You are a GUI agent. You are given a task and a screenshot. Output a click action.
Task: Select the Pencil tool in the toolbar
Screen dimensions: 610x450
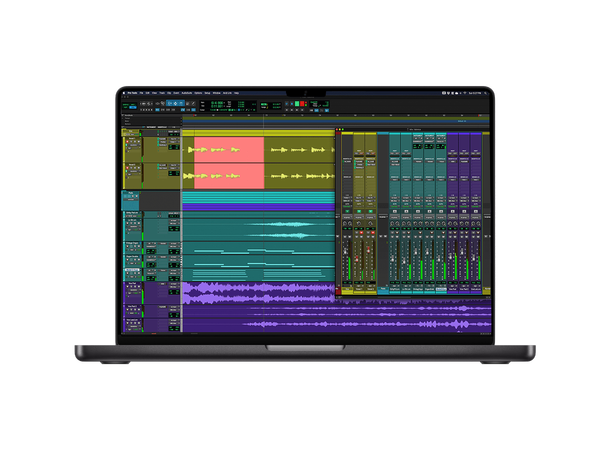click(x=193, y=103)
